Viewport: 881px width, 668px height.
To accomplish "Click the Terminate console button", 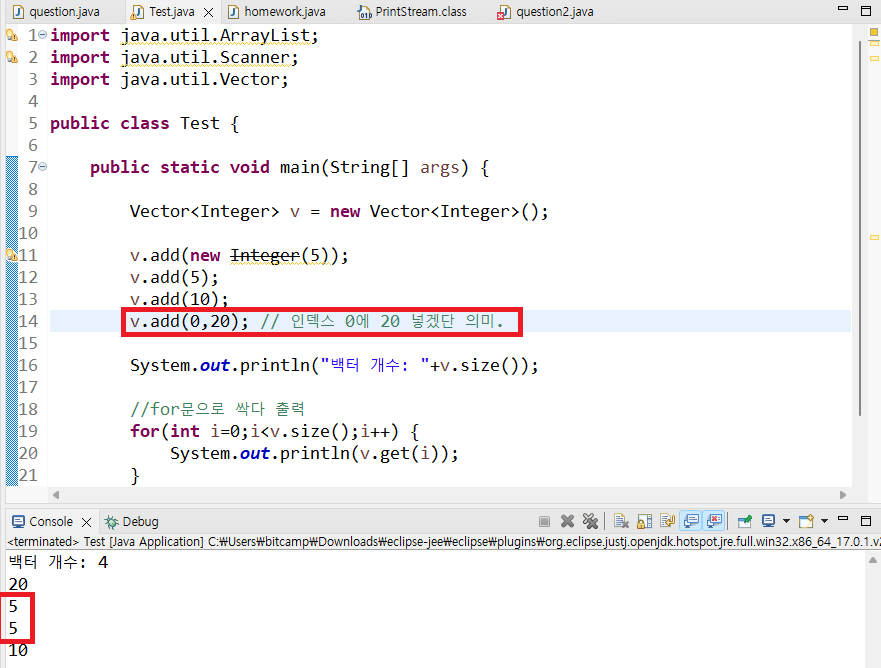I will point(544,521).
